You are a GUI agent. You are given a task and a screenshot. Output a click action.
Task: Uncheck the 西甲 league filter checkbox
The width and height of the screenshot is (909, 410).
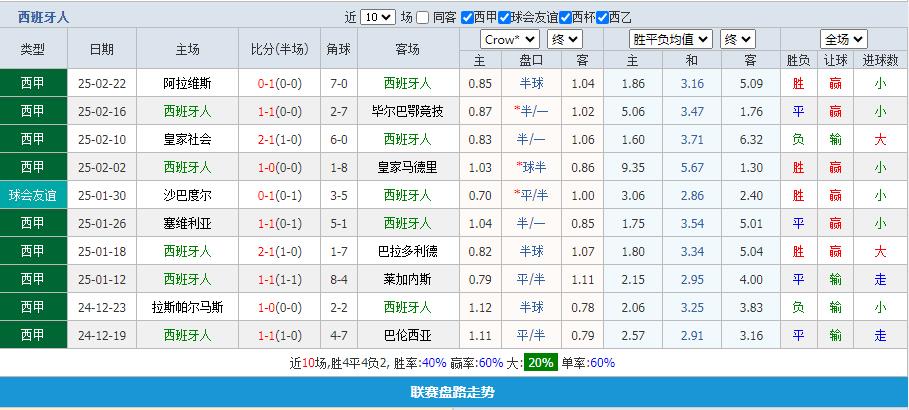point(467,17)
